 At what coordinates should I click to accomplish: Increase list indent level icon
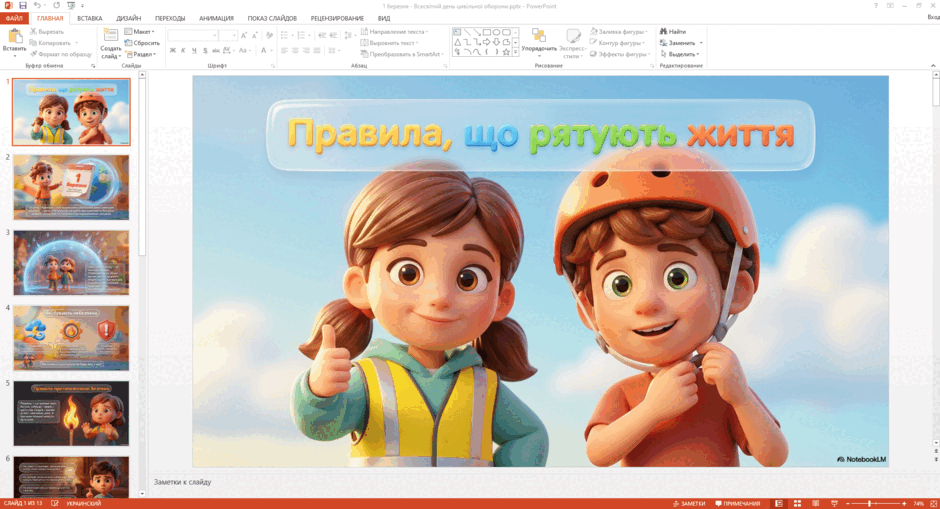pyautogui.click(x=333, y=35)
